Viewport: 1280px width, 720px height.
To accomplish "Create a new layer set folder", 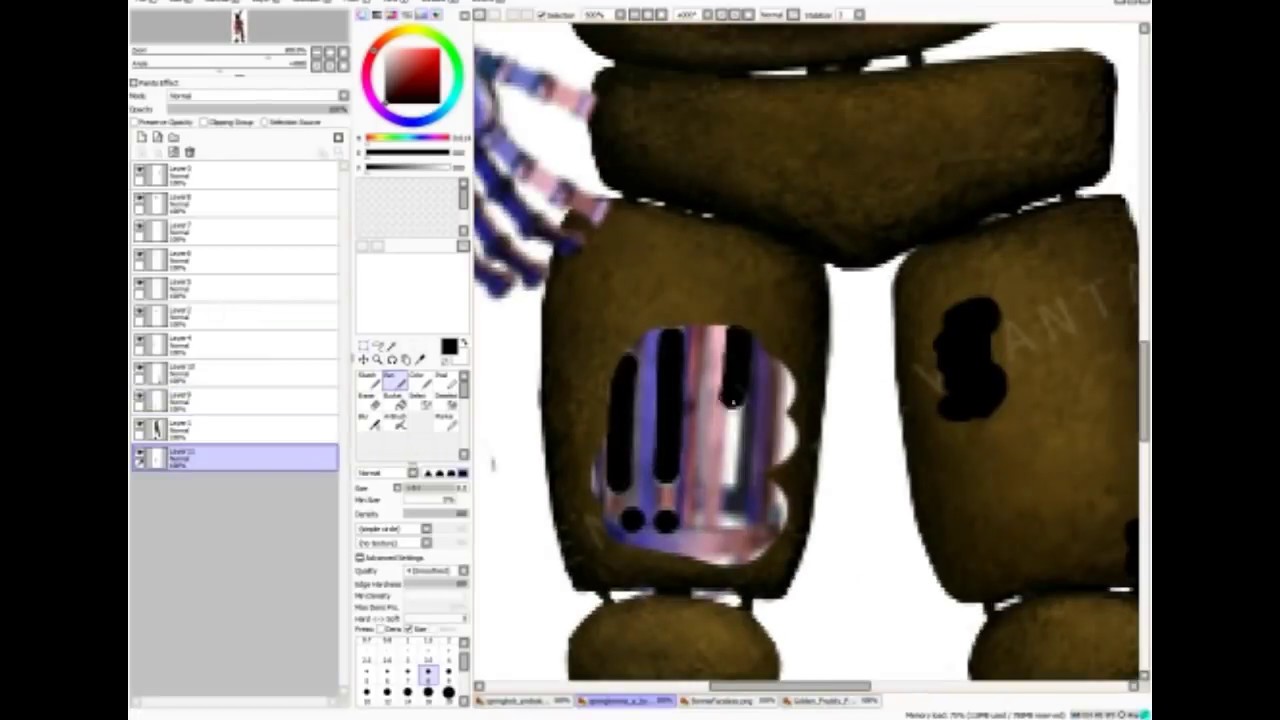I will tap(174, 137).
